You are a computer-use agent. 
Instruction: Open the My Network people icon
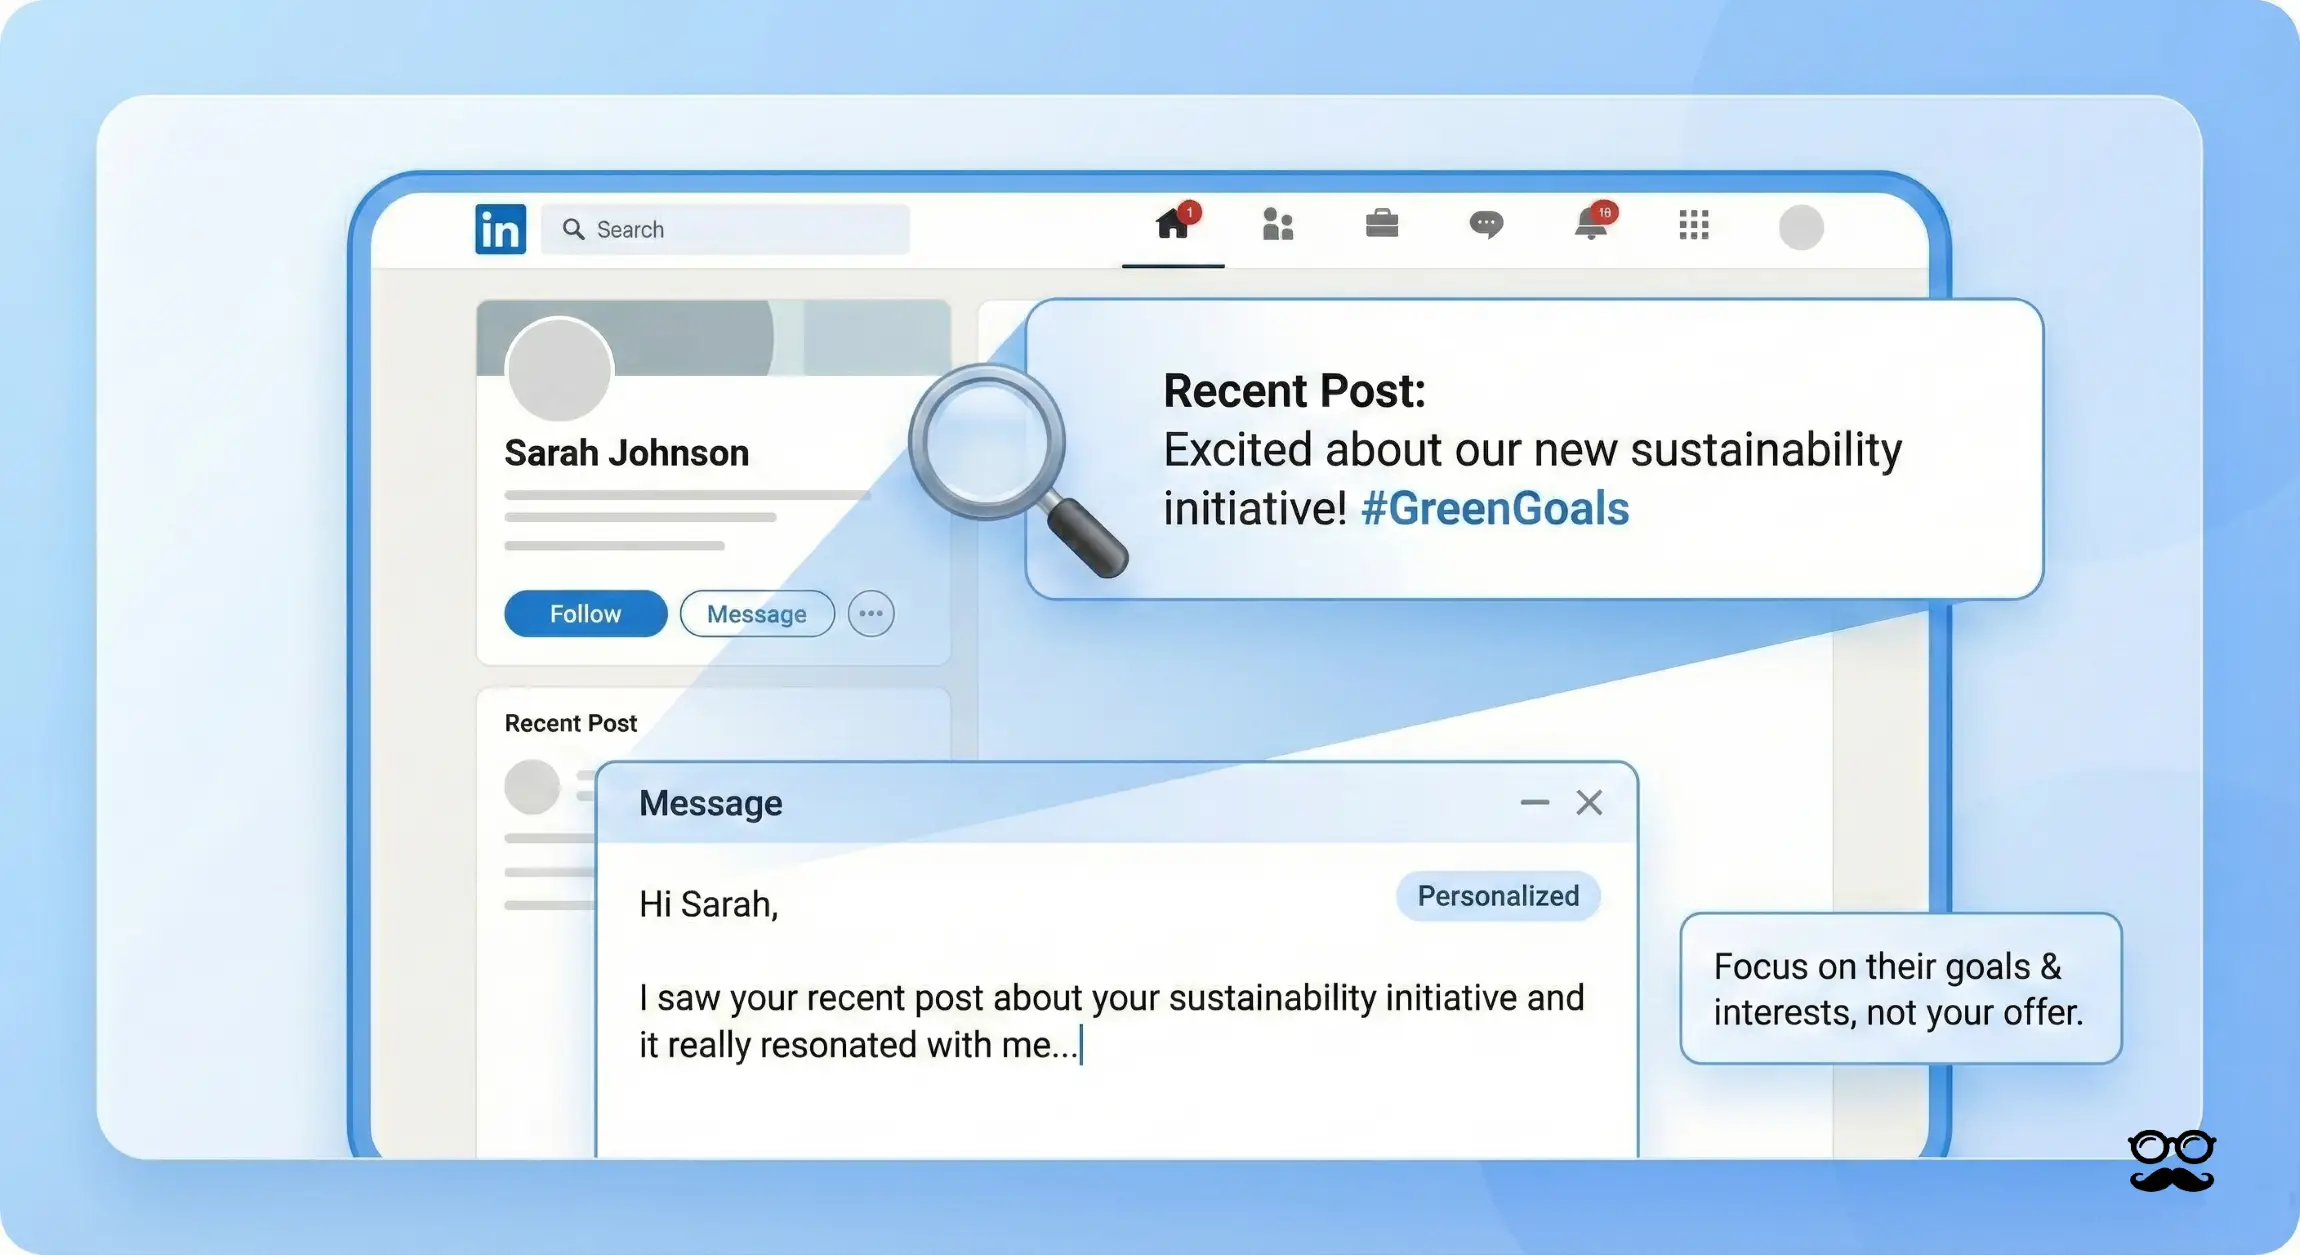(x=1278, y=225)
